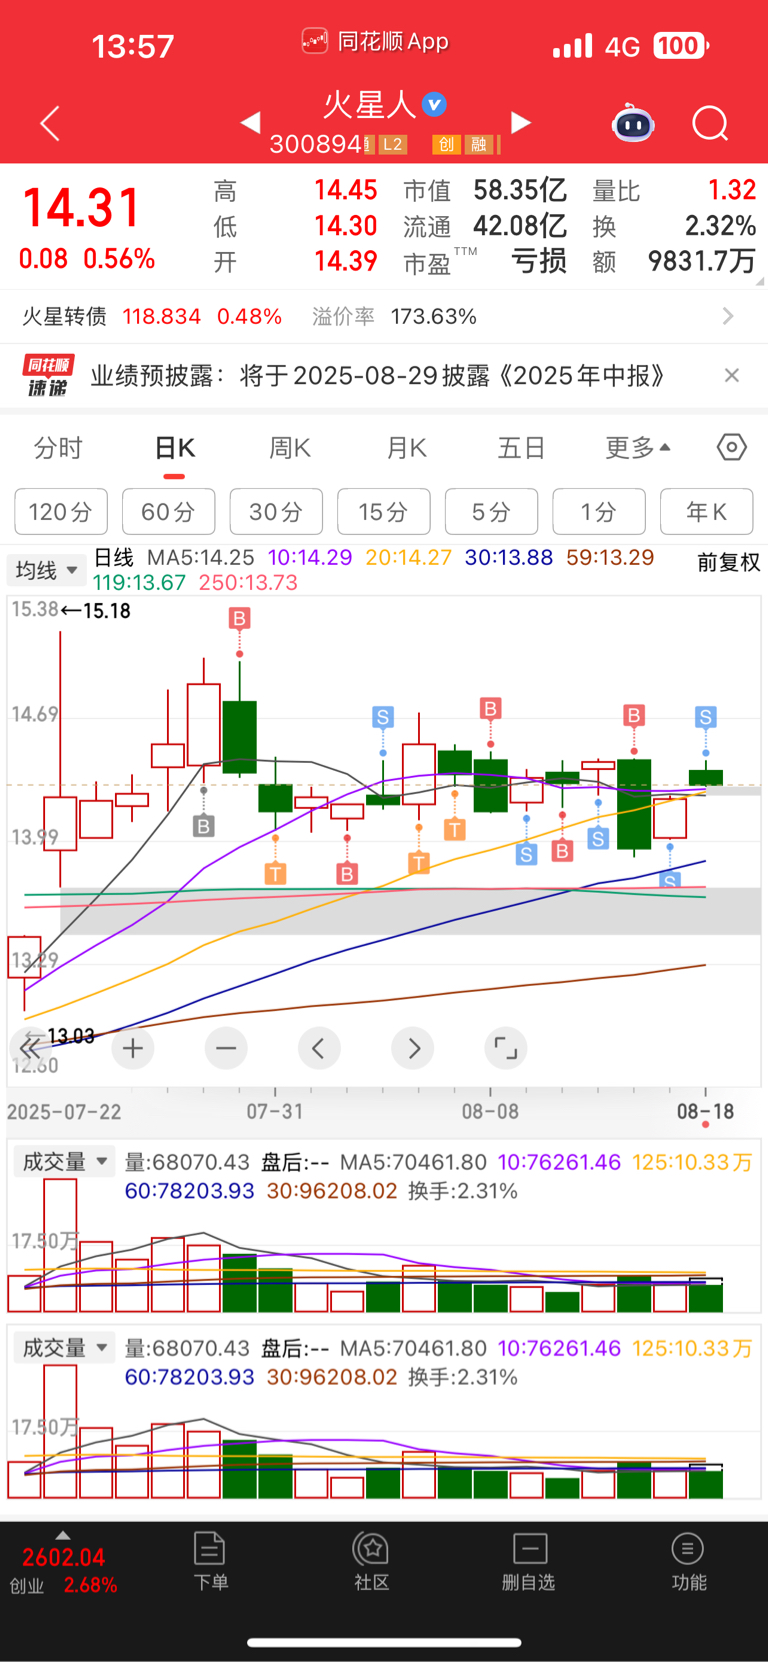Expand the 创业 index bar arrow
The width and height of the screenshot is (768, 1662).
pos(63,1535)
